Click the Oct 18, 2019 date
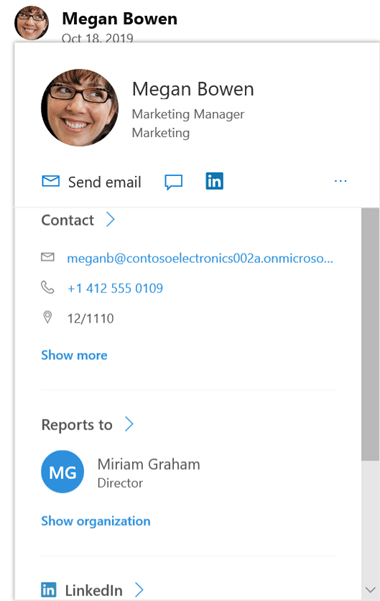This screenshot has width=380, height=601. [x=97, y=37]
